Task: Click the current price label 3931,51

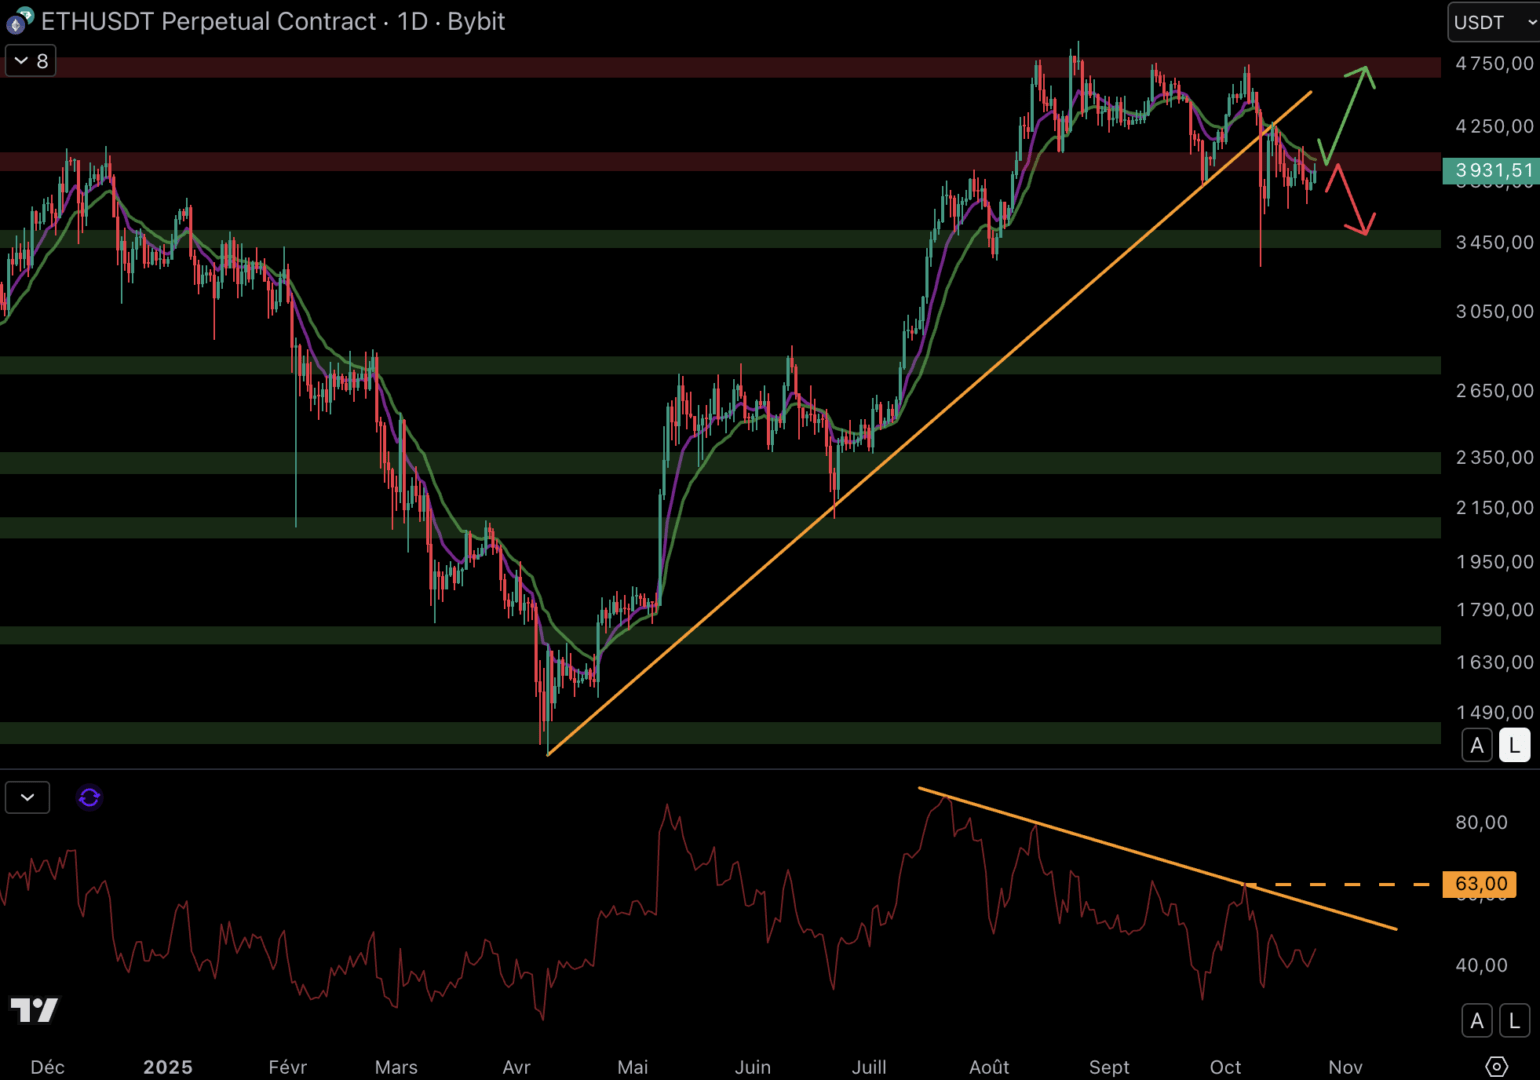Action: [1493, 171]
